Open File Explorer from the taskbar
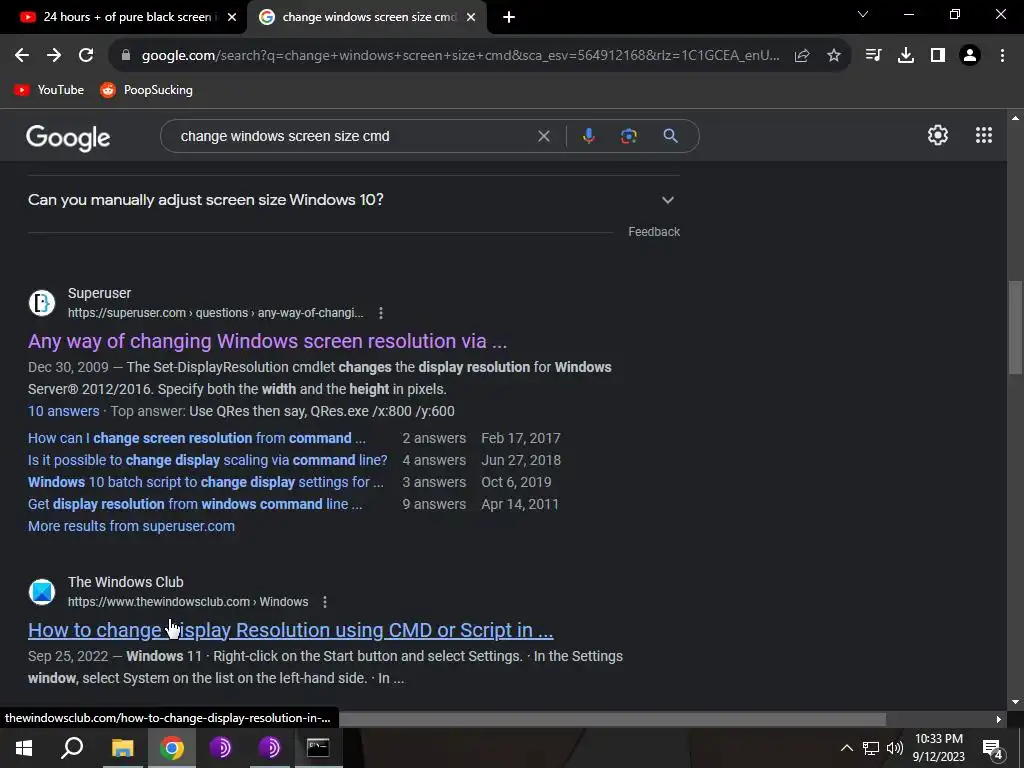The width and height of the screenshot is (1024, 768). point(122,748)
